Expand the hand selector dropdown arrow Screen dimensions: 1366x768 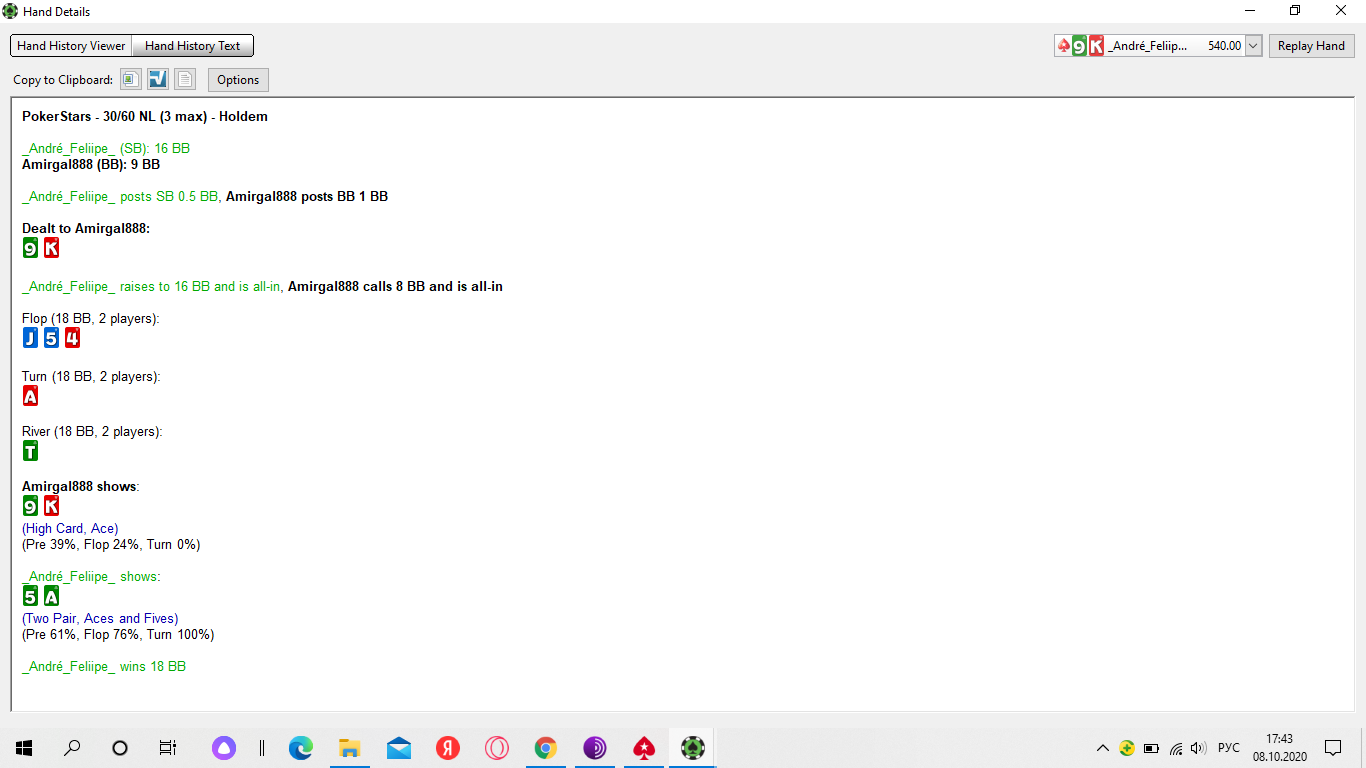click(x=1254, y=46)
